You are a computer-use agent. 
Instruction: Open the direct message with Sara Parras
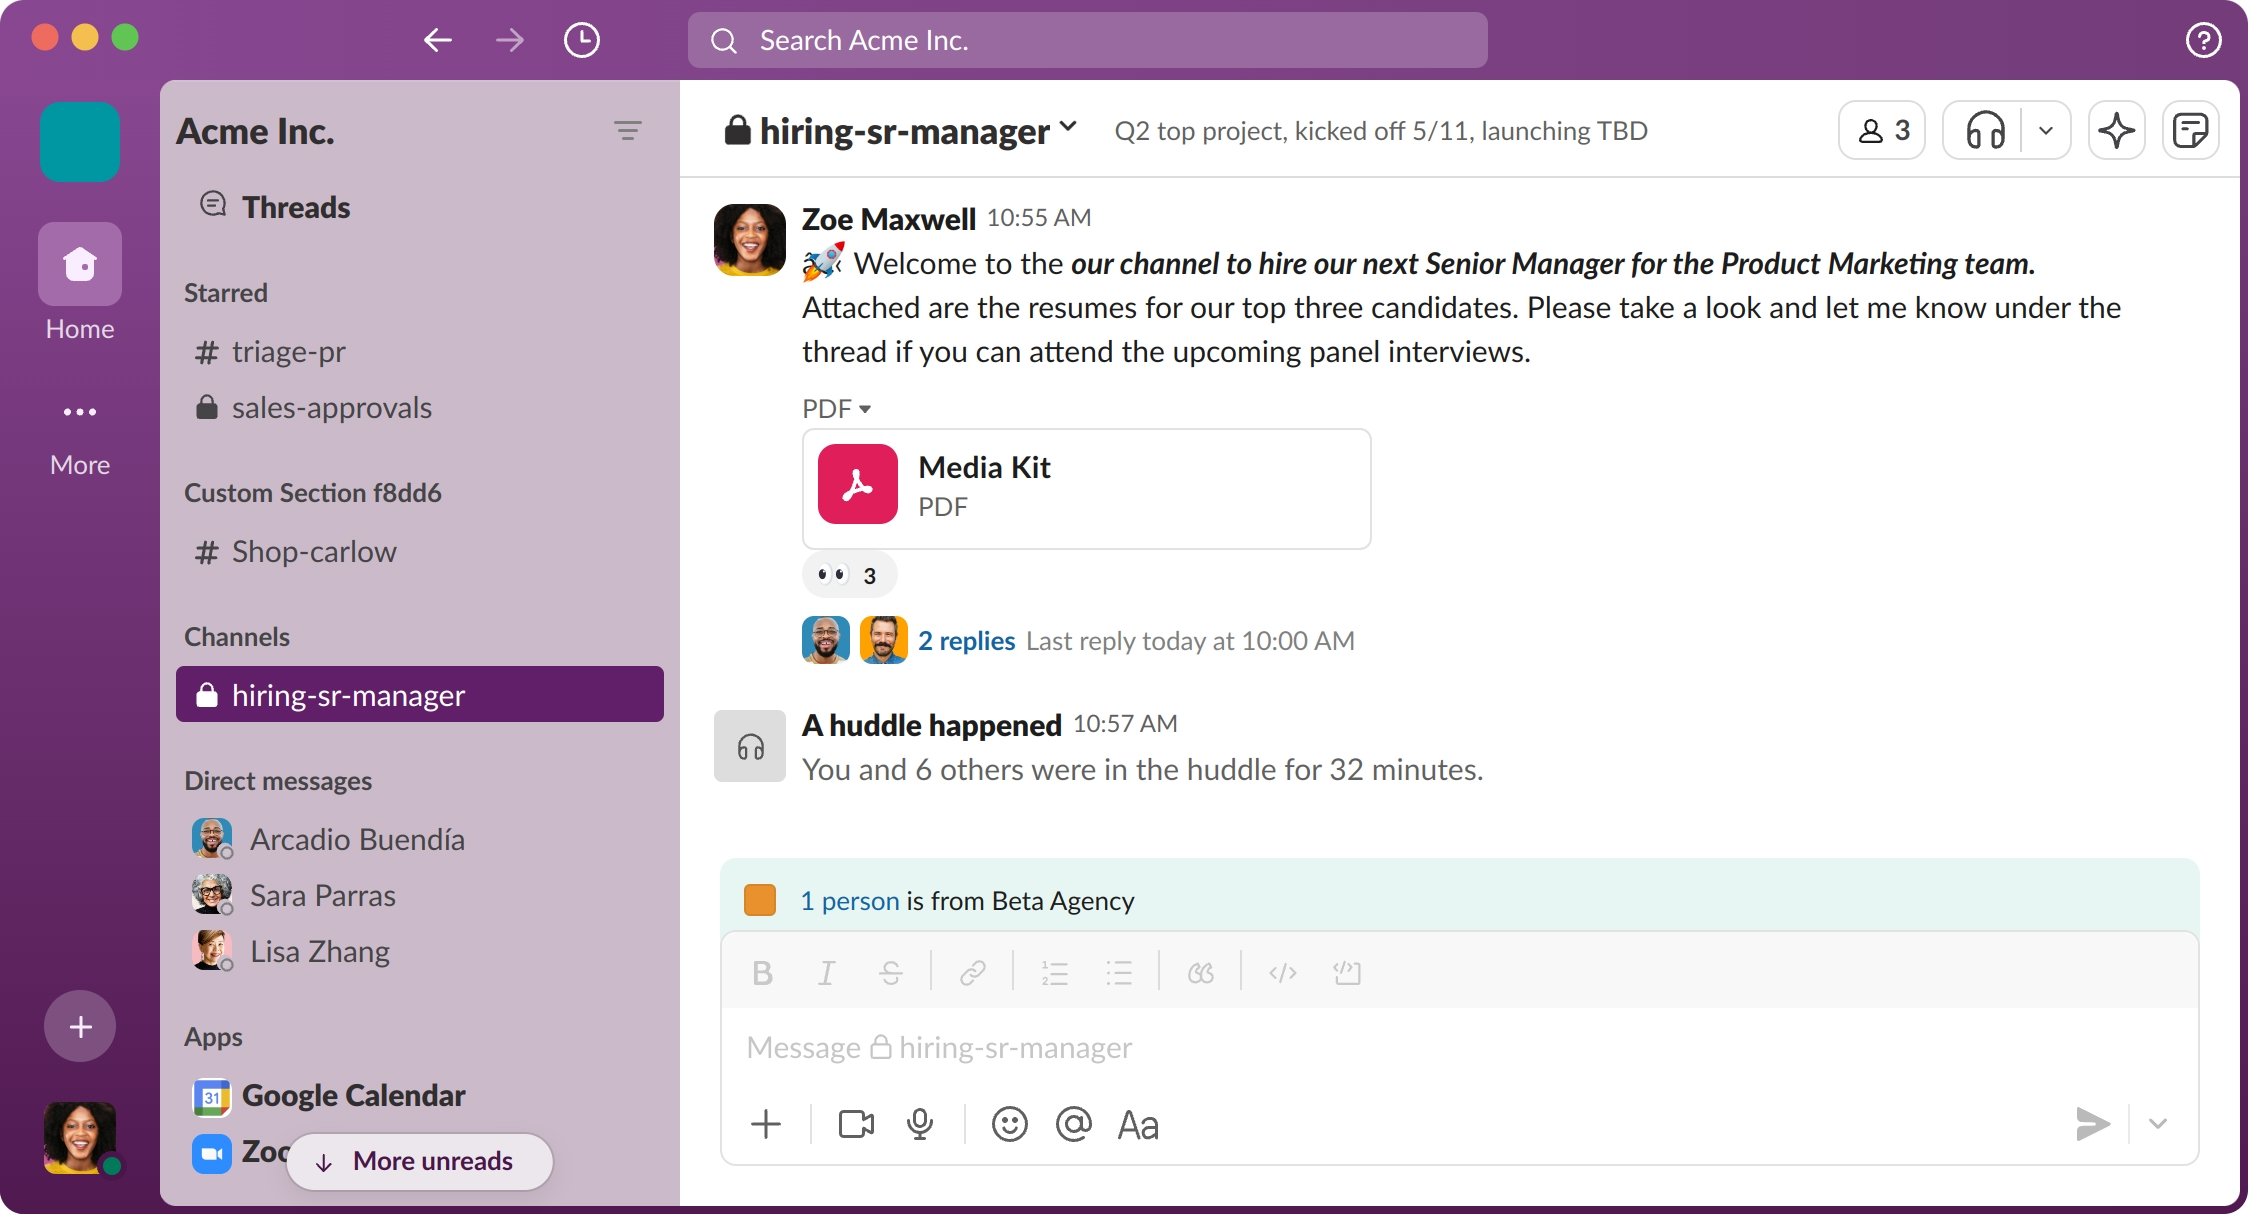pyautogui.click(x=420, y=895)
